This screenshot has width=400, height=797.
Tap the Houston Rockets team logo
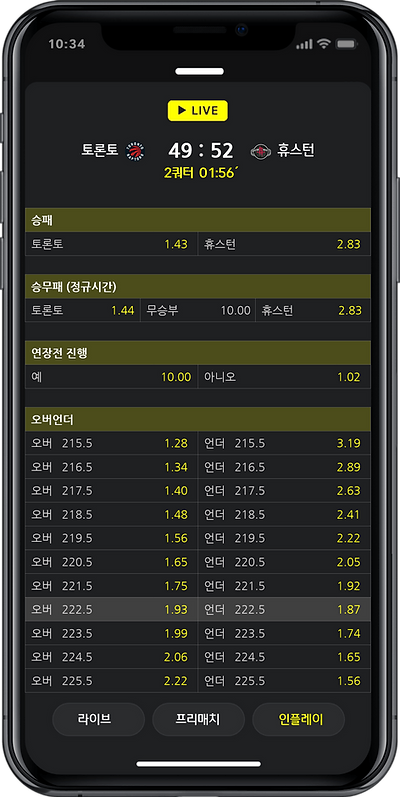point(261,151)
